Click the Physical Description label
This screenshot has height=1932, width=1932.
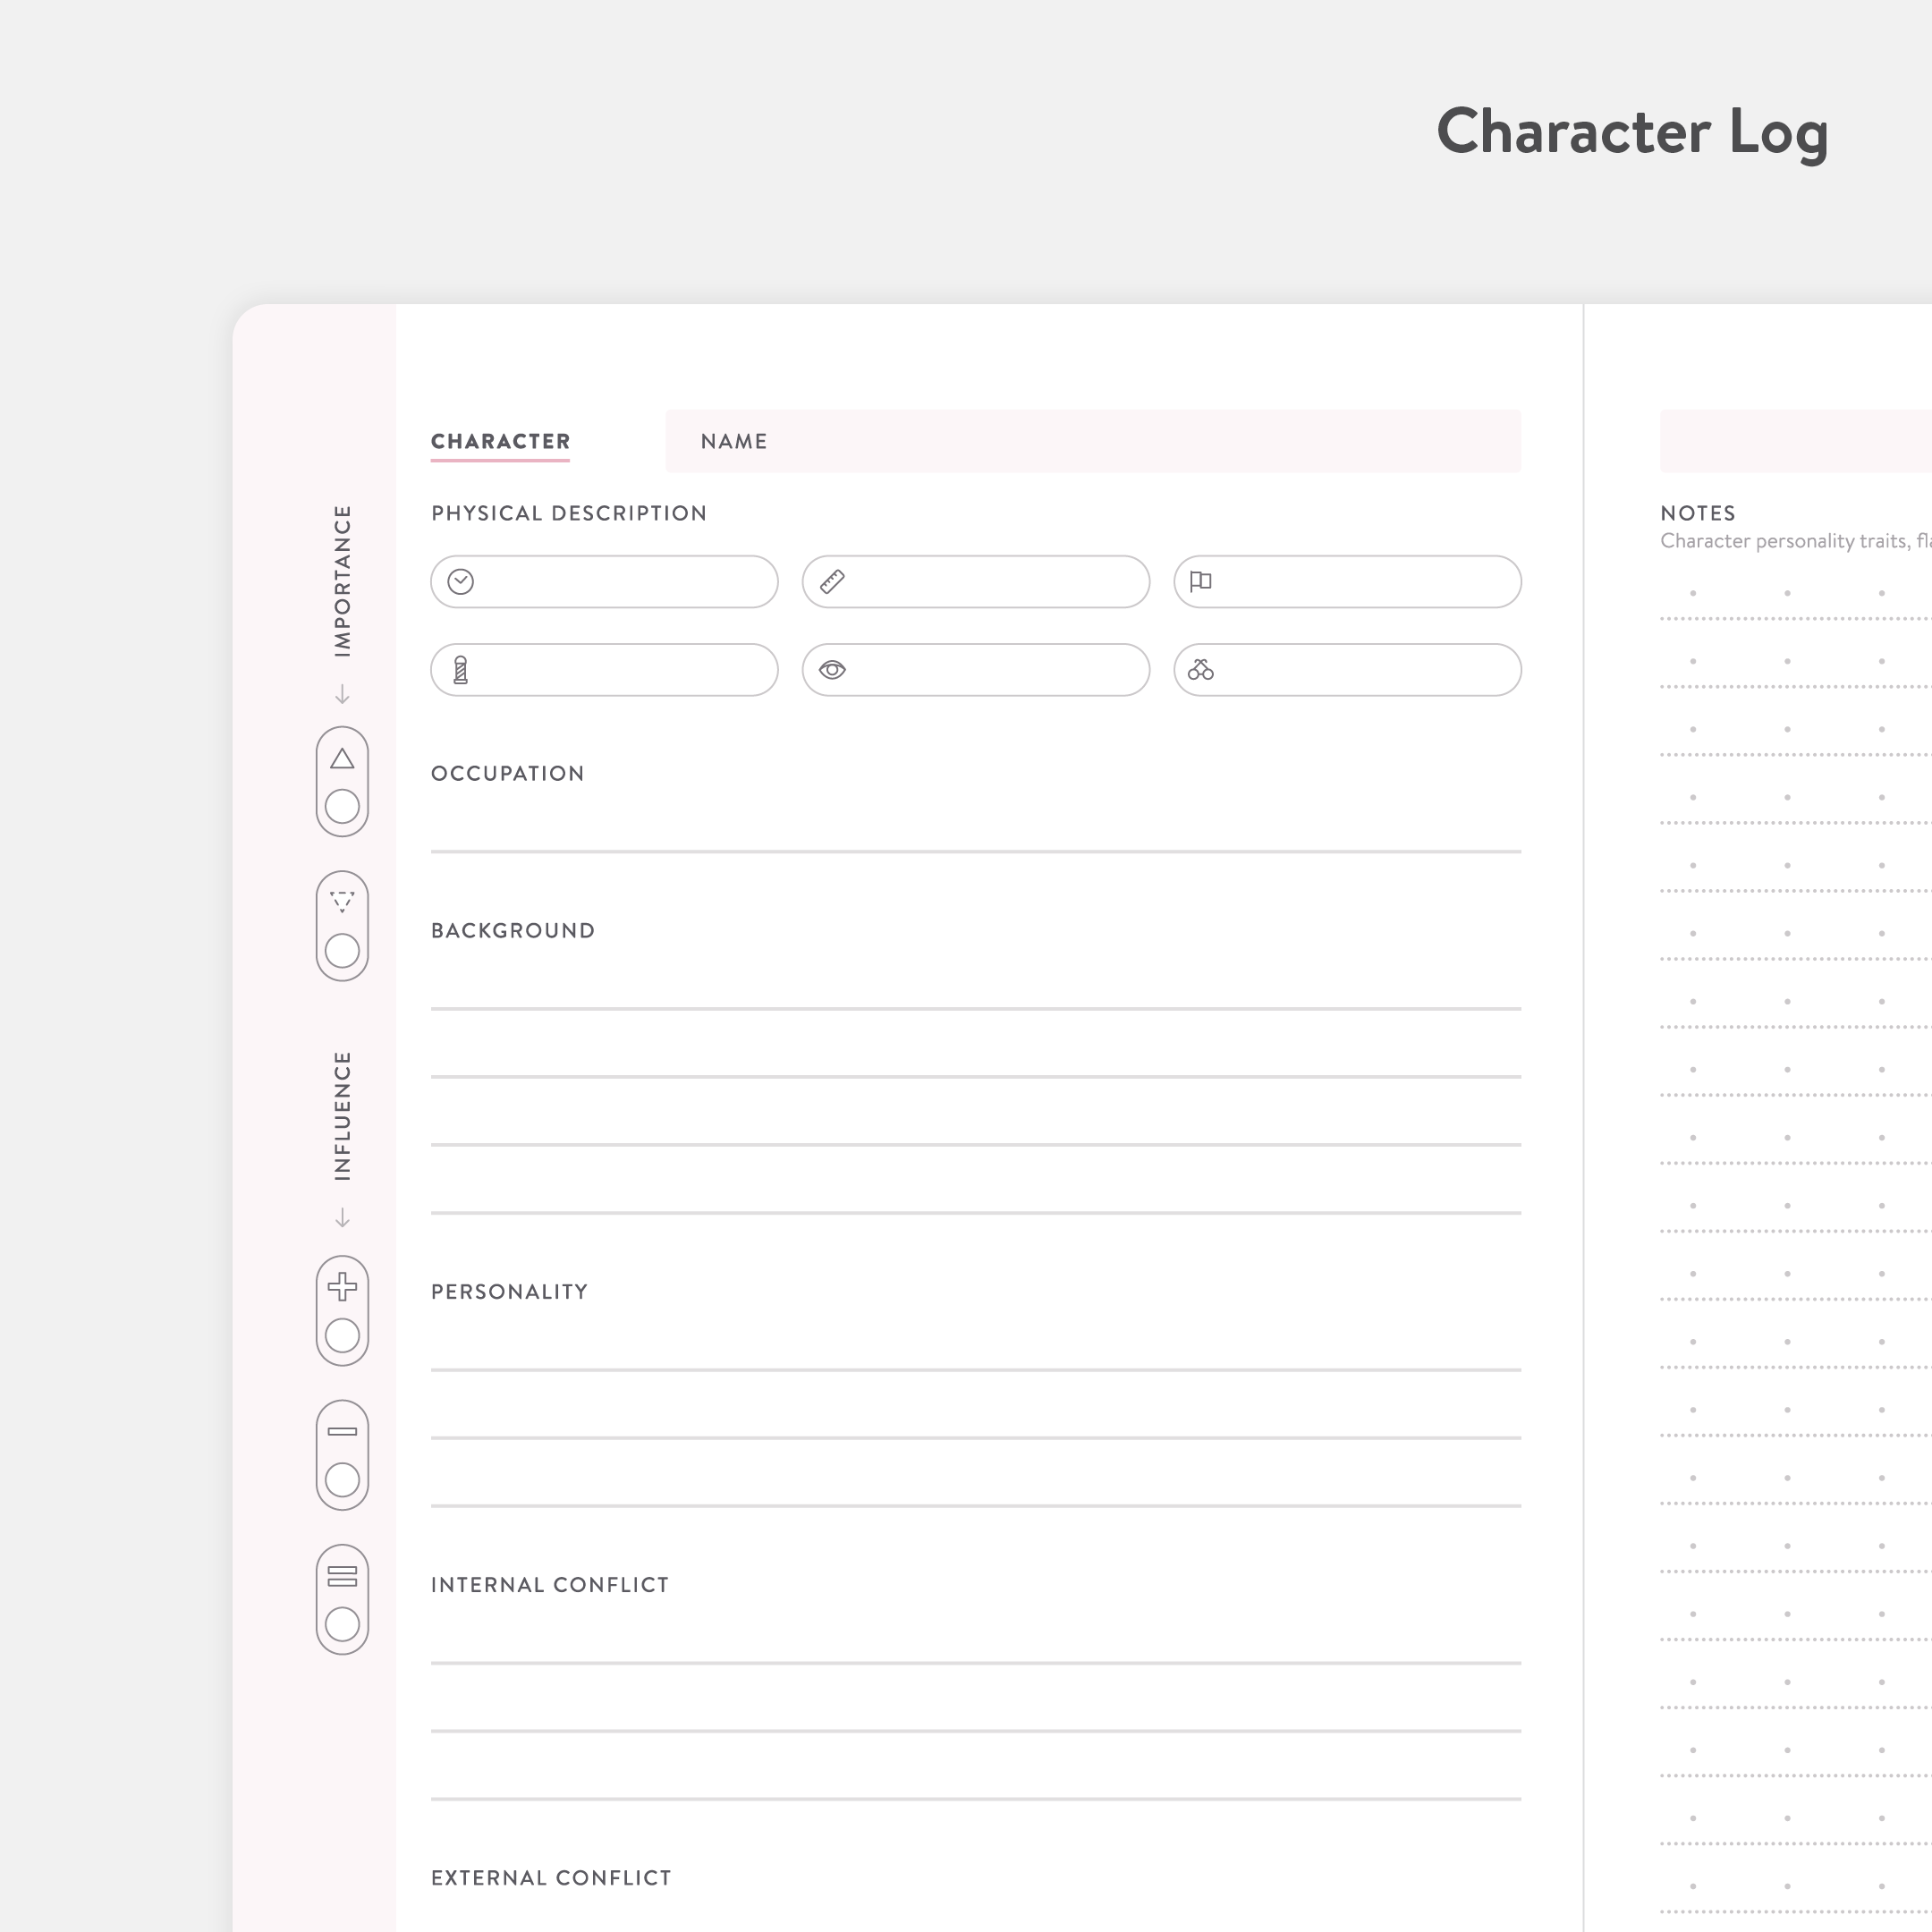[569, 513]
